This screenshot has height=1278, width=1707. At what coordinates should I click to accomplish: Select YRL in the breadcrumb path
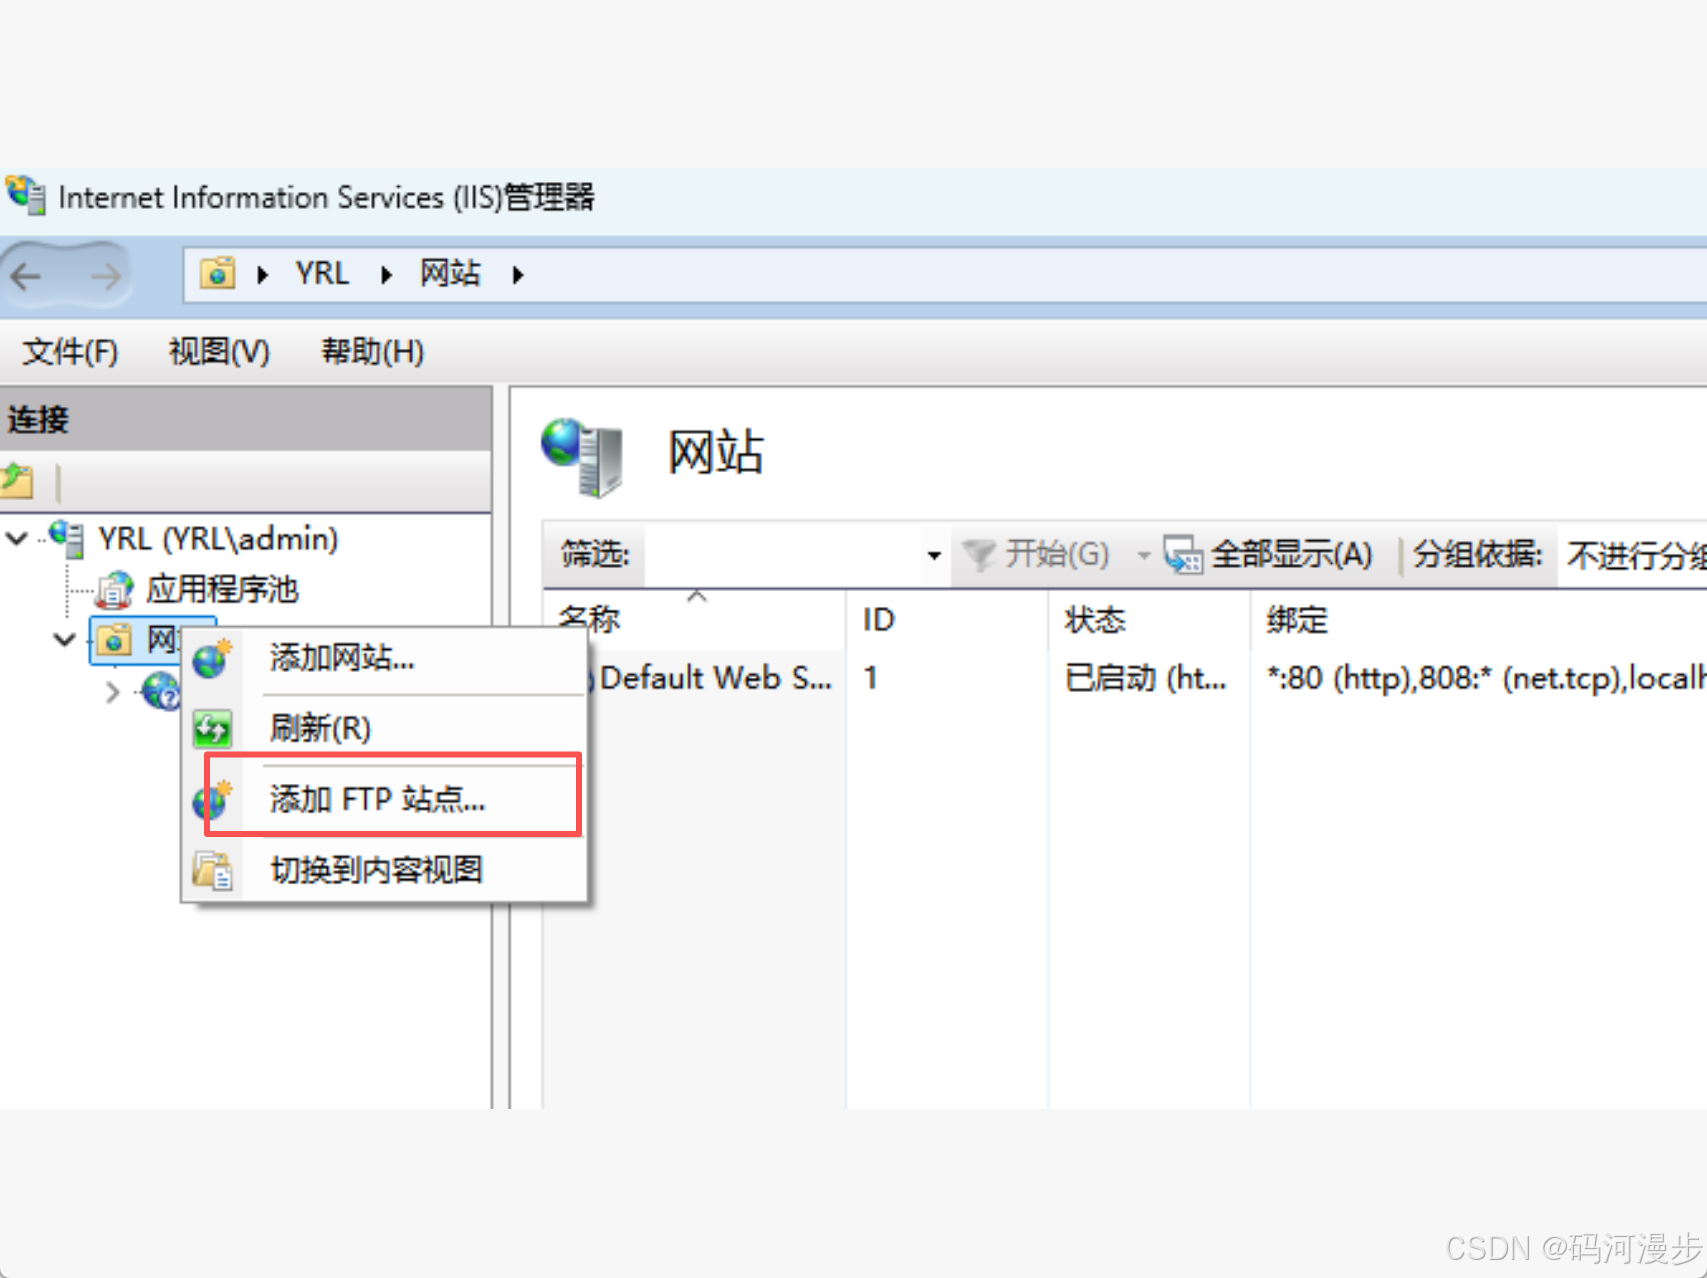[322, 273]
